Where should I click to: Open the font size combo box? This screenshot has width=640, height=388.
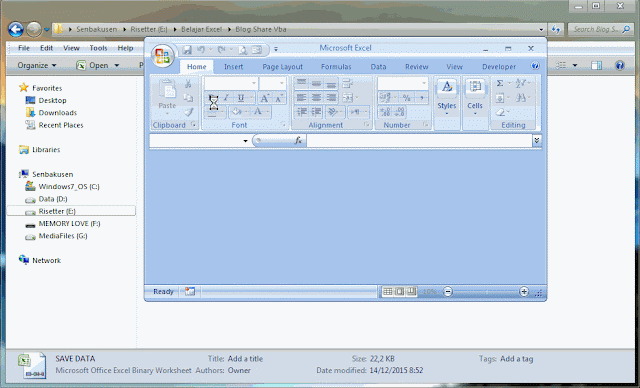pyautogui.click(x=272, y=83)
